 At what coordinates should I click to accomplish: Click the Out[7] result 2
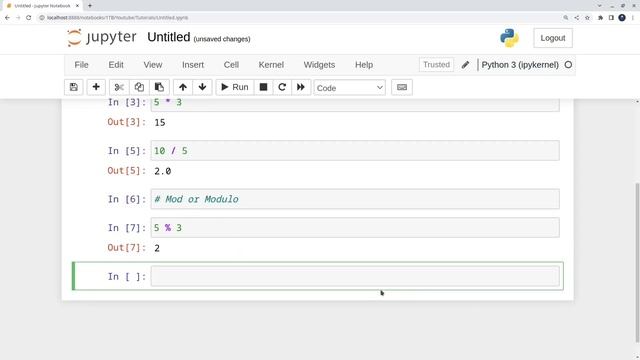tap(157, 248)
